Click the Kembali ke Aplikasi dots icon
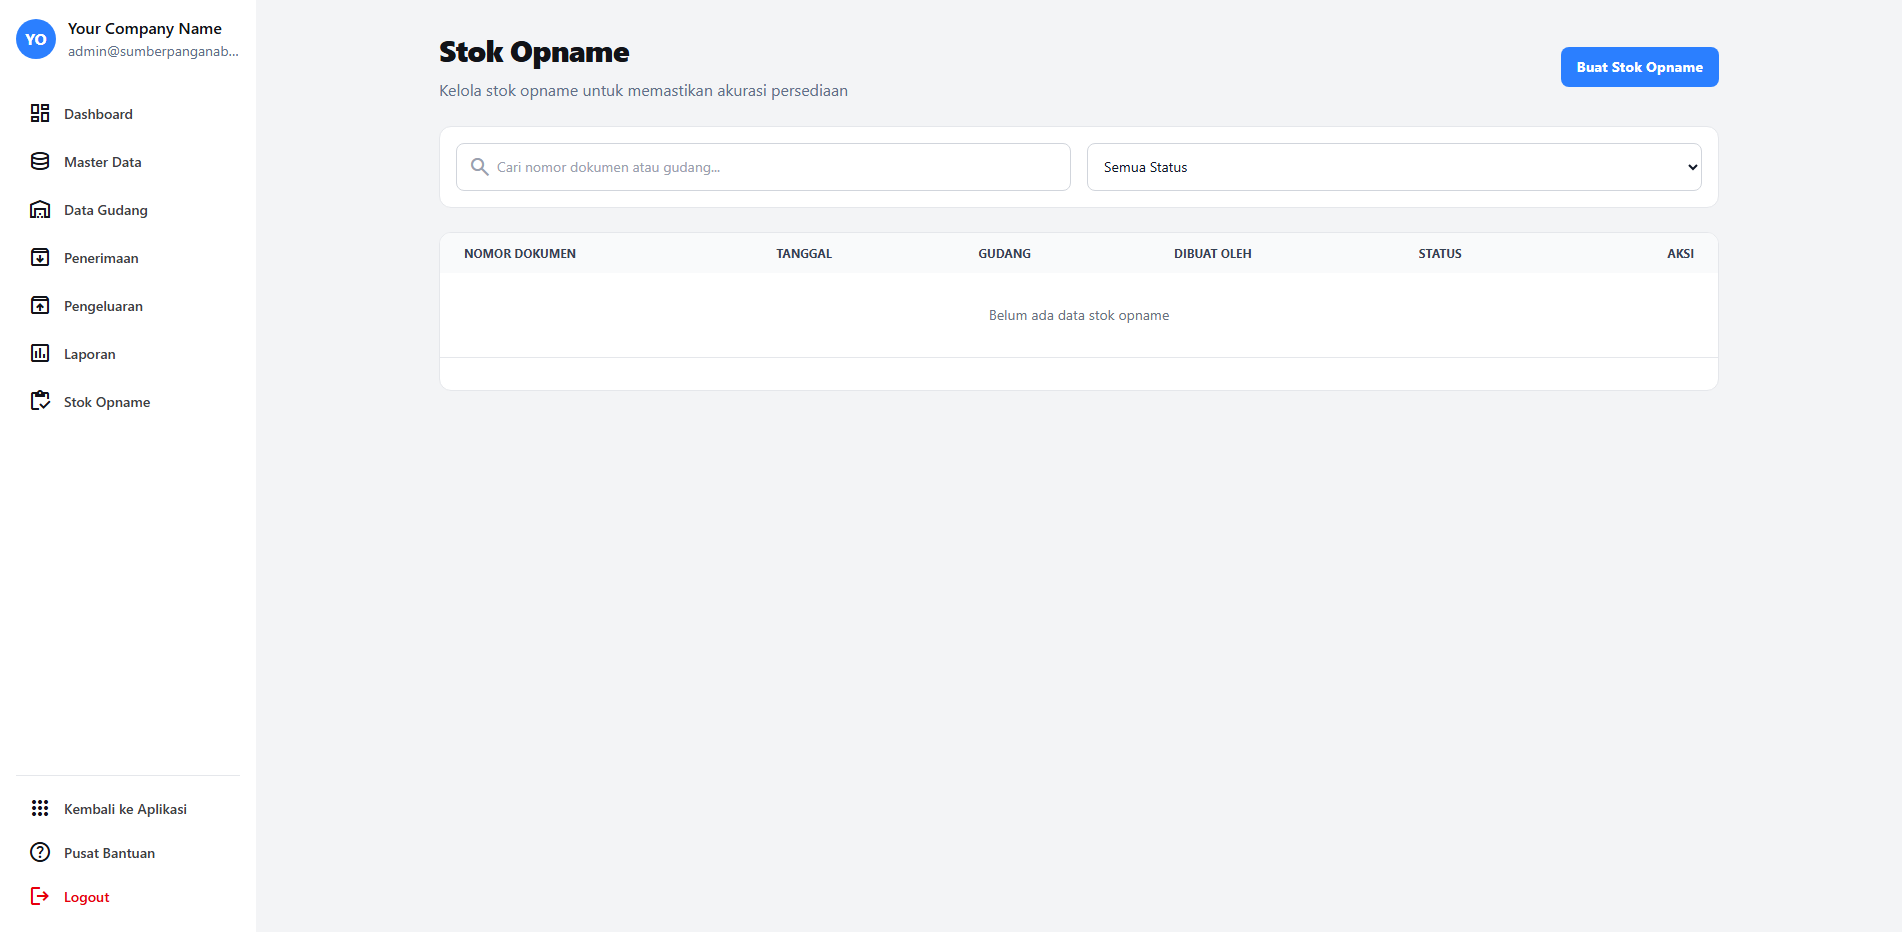This screenshot has width=1902, height=932. (x=40, y=808)
